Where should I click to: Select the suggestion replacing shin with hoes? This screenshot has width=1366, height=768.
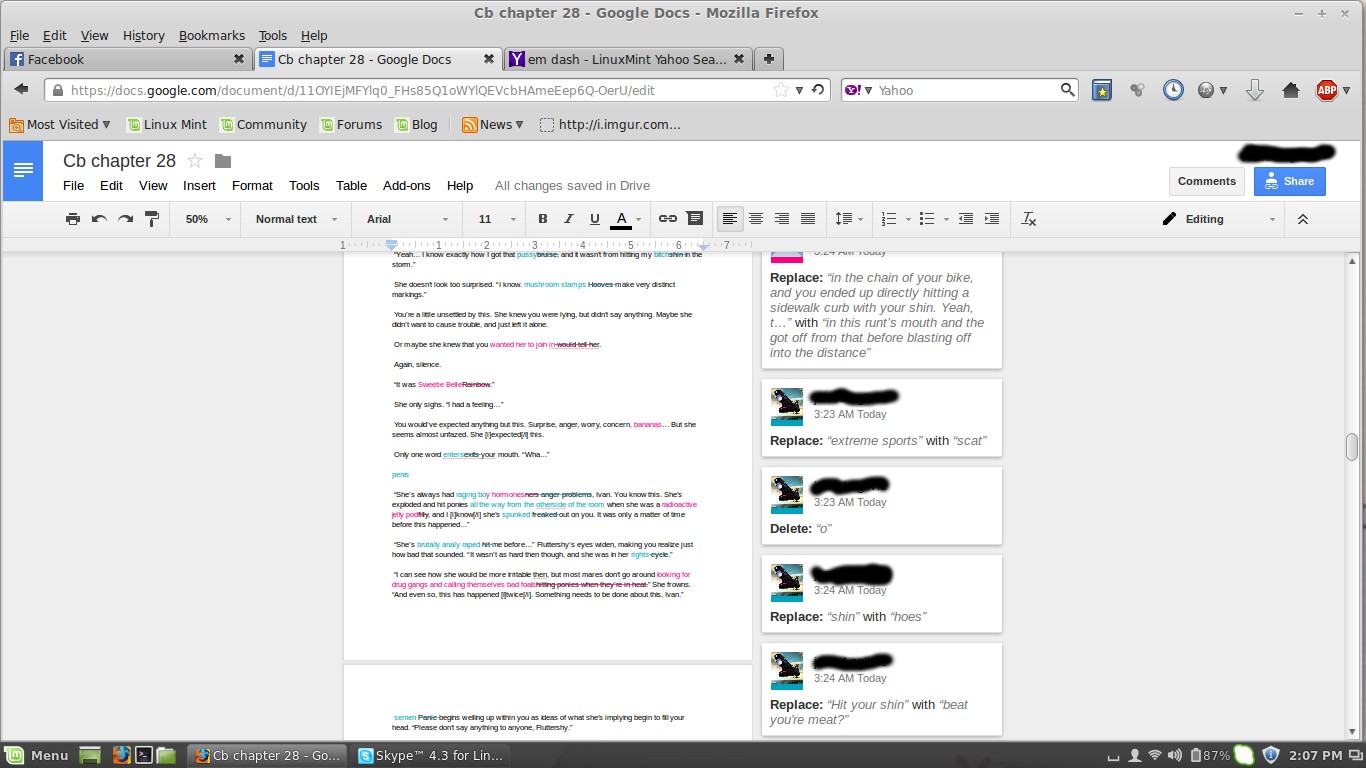coord(881,594)
